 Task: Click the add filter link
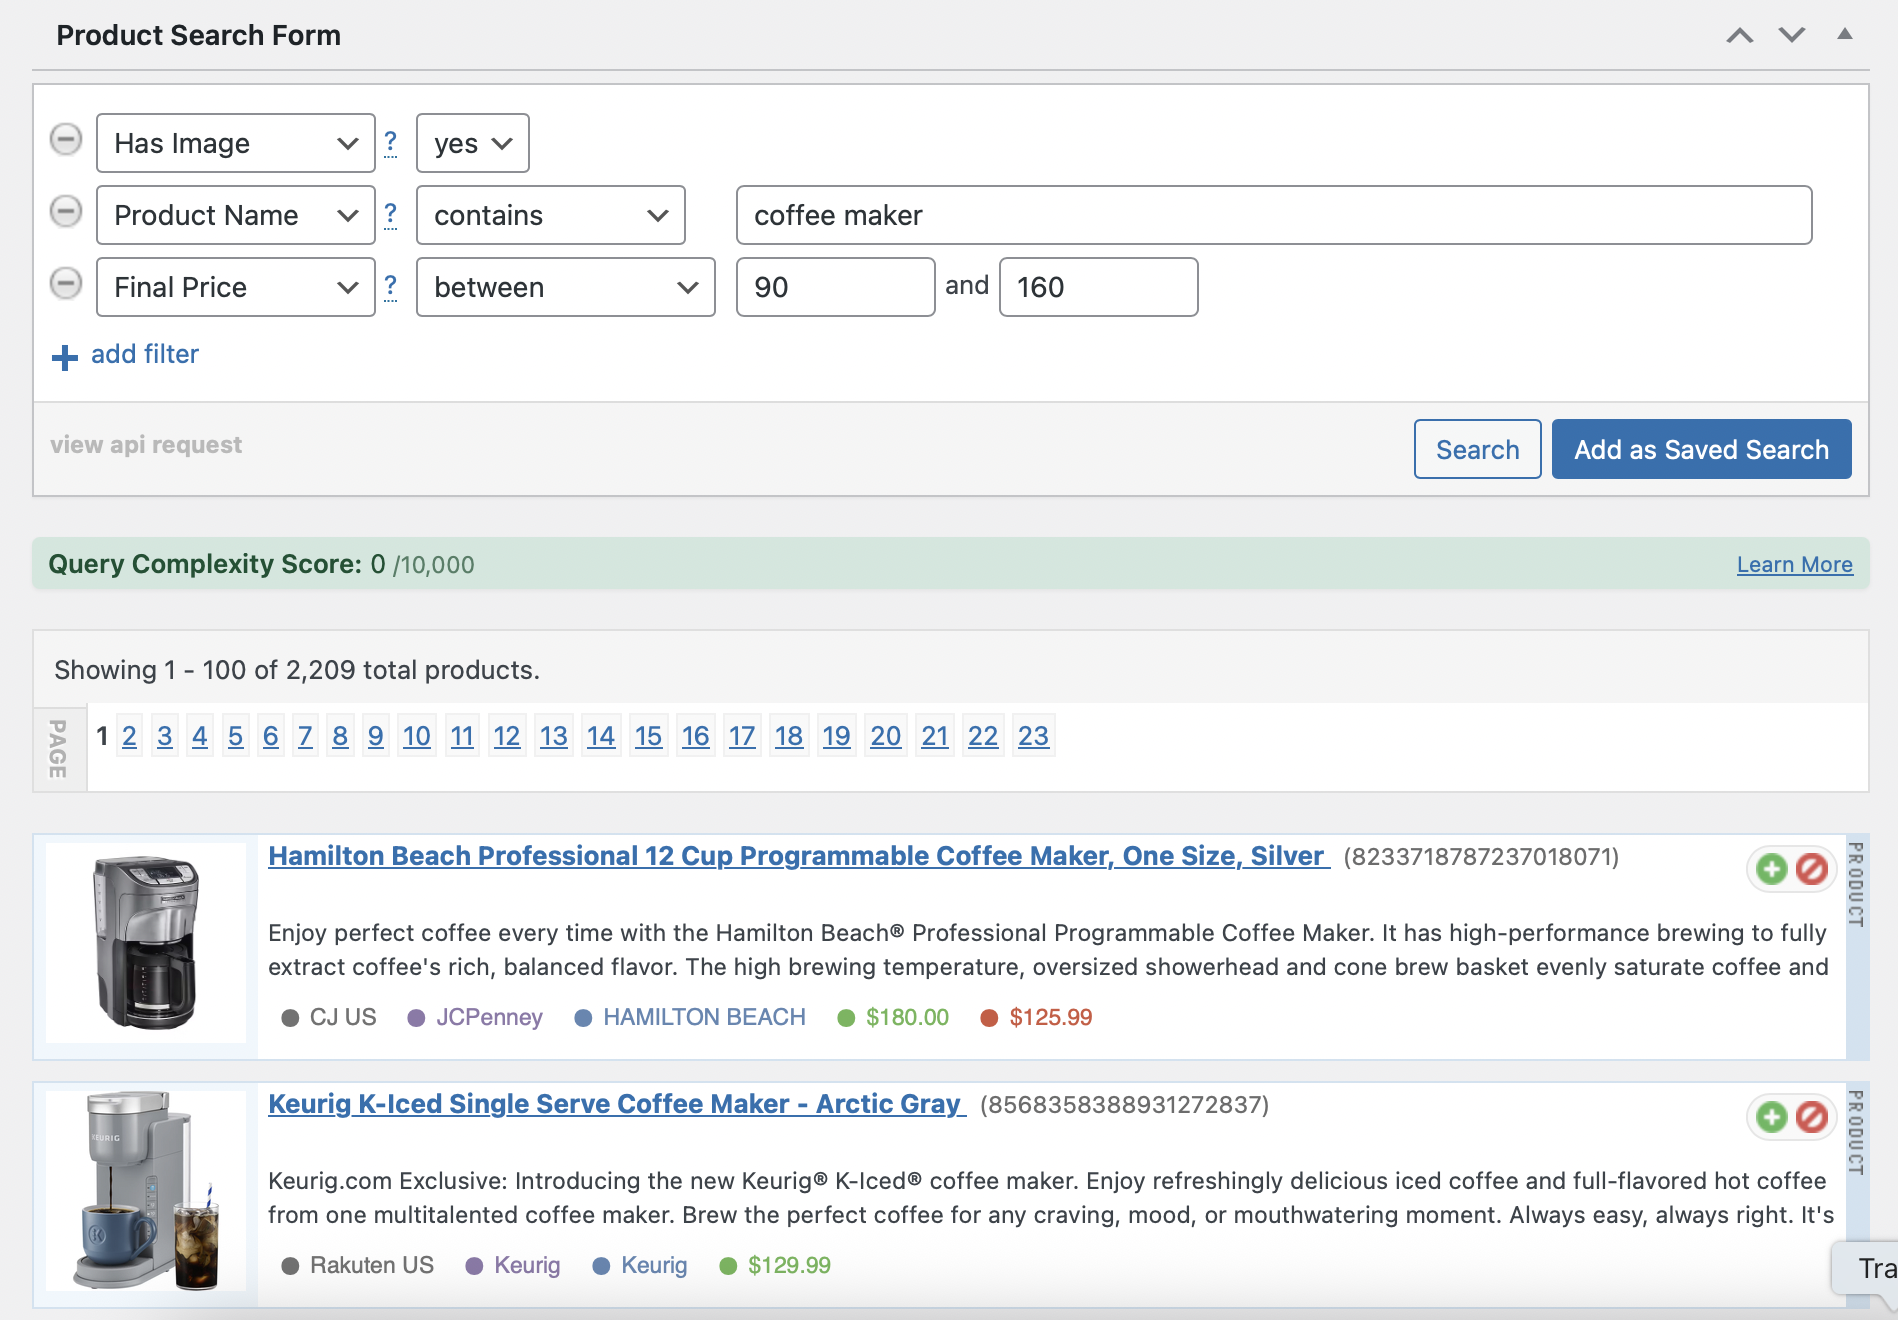click(145, 354)
